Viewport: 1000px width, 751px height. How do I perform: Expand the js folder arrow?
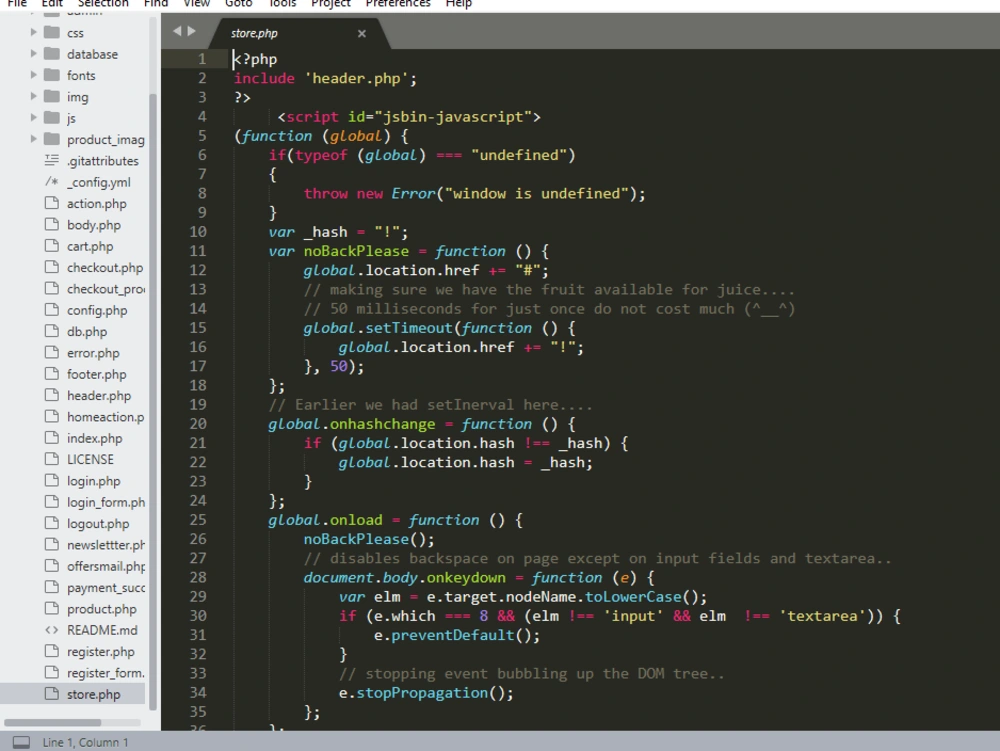(33, 117)
